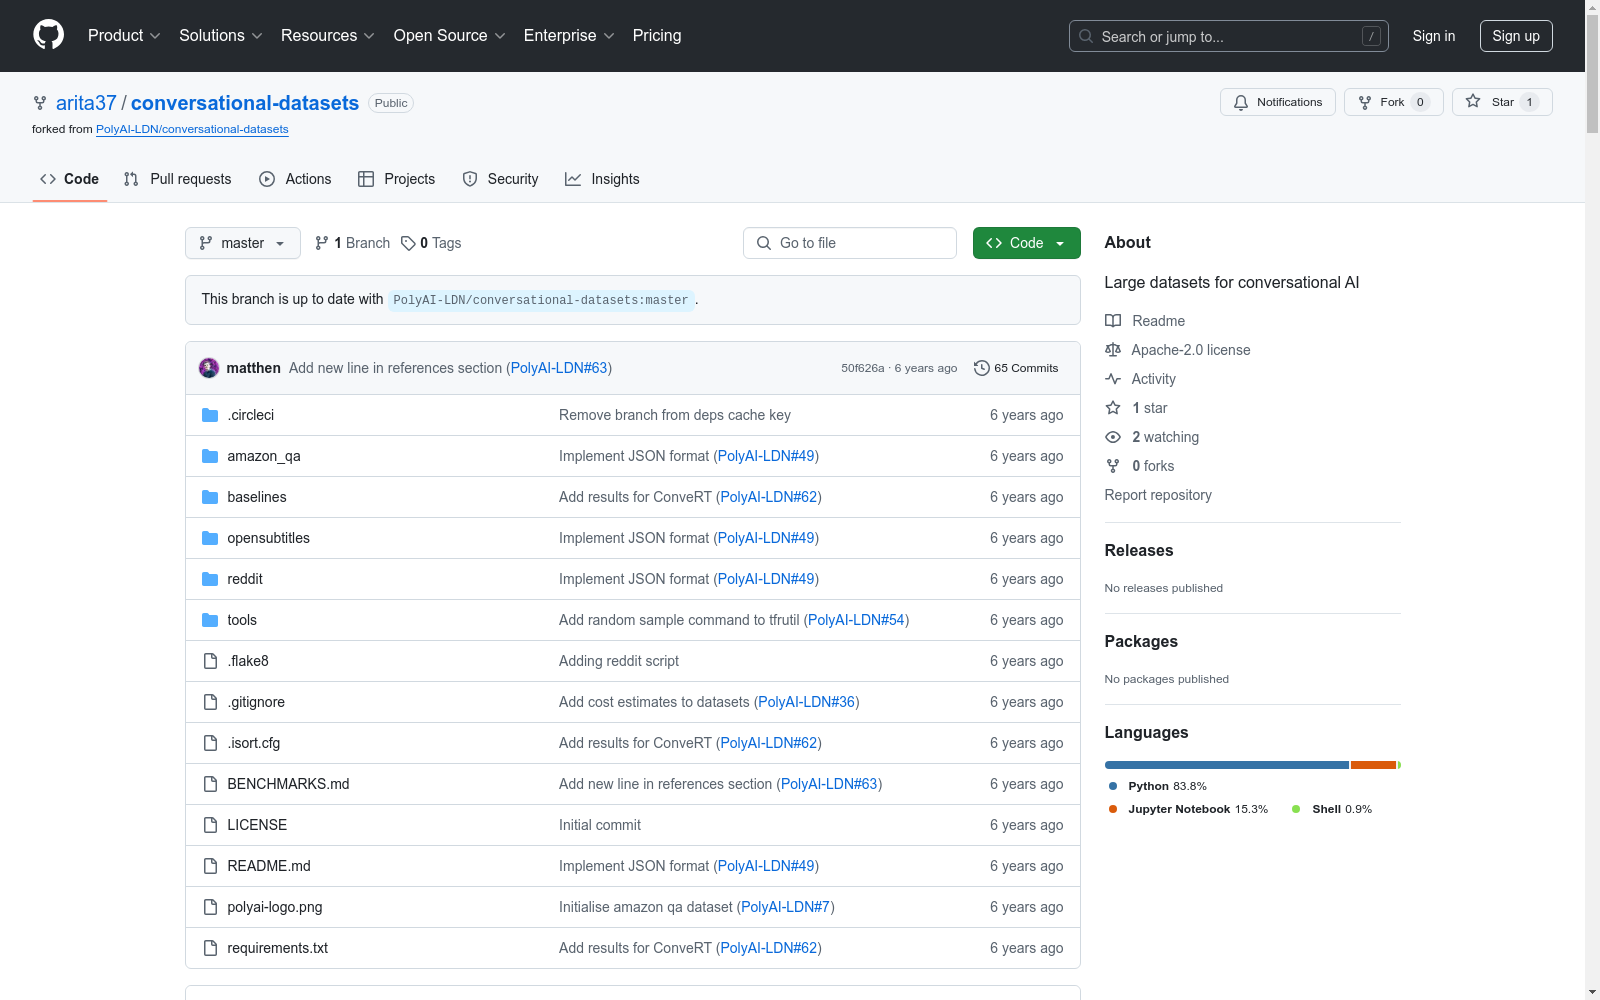View the 65 Commits history link
The height and width of the screenshot is (1000, 1600).
1016,368
